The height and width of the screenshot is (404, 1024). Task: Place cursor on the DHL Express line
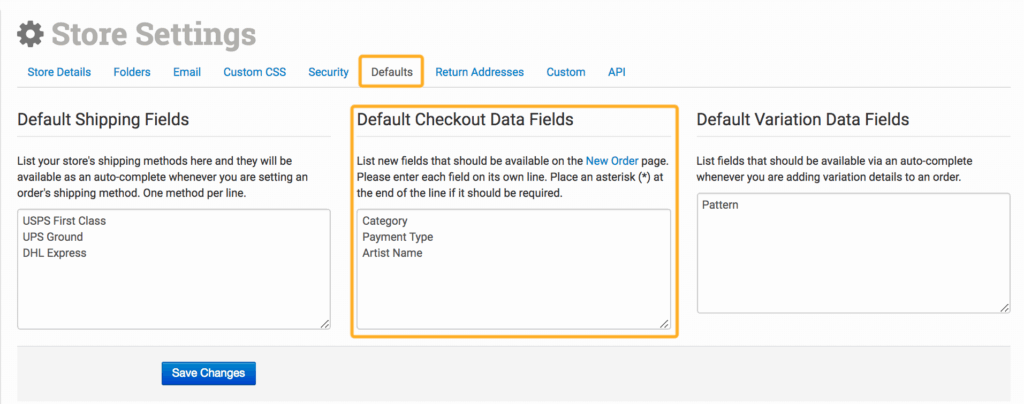(55, 253)
